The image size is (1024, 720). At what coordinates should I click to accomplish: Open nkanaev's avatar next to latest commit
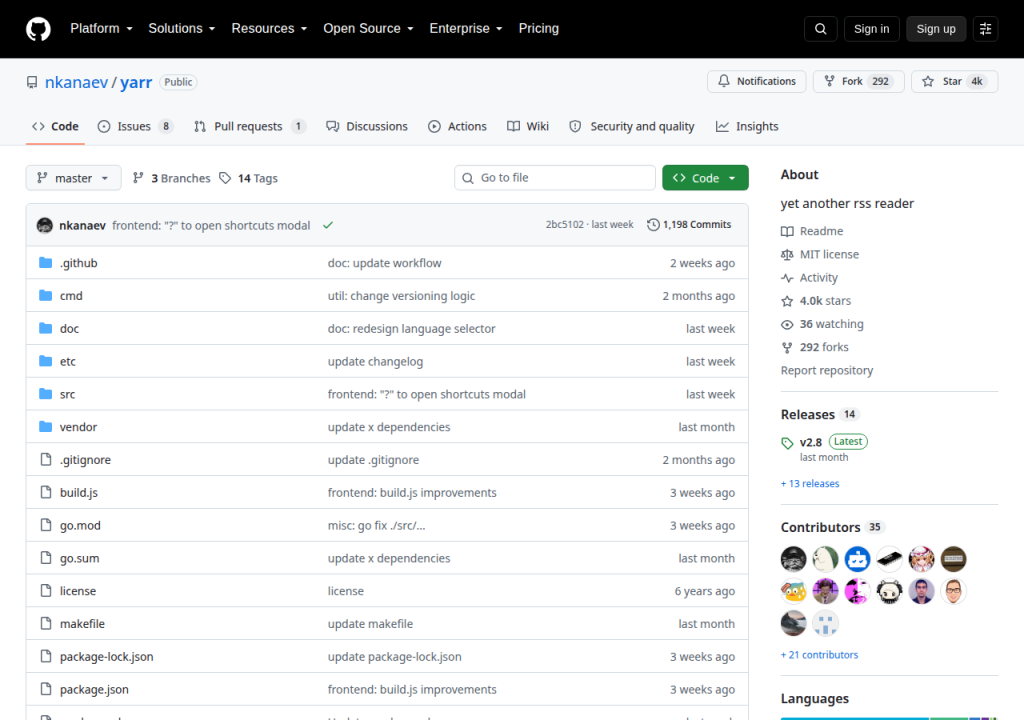44,225
